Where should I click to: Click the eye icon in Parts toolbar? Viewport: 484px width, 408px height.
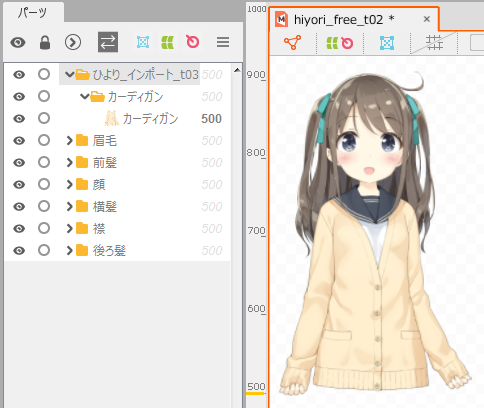pos(18,42)
